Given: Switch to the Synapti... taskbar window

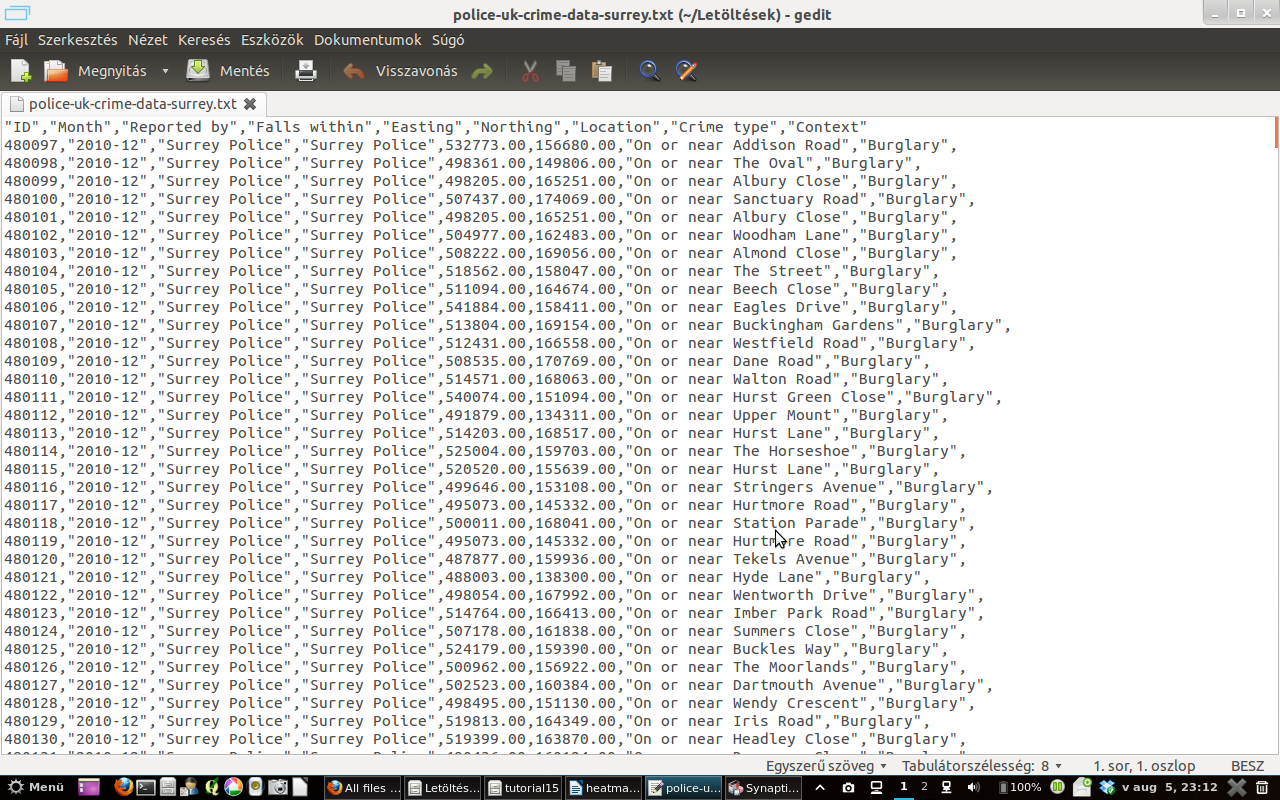Looking at the screenshot, I should [763, 787].
